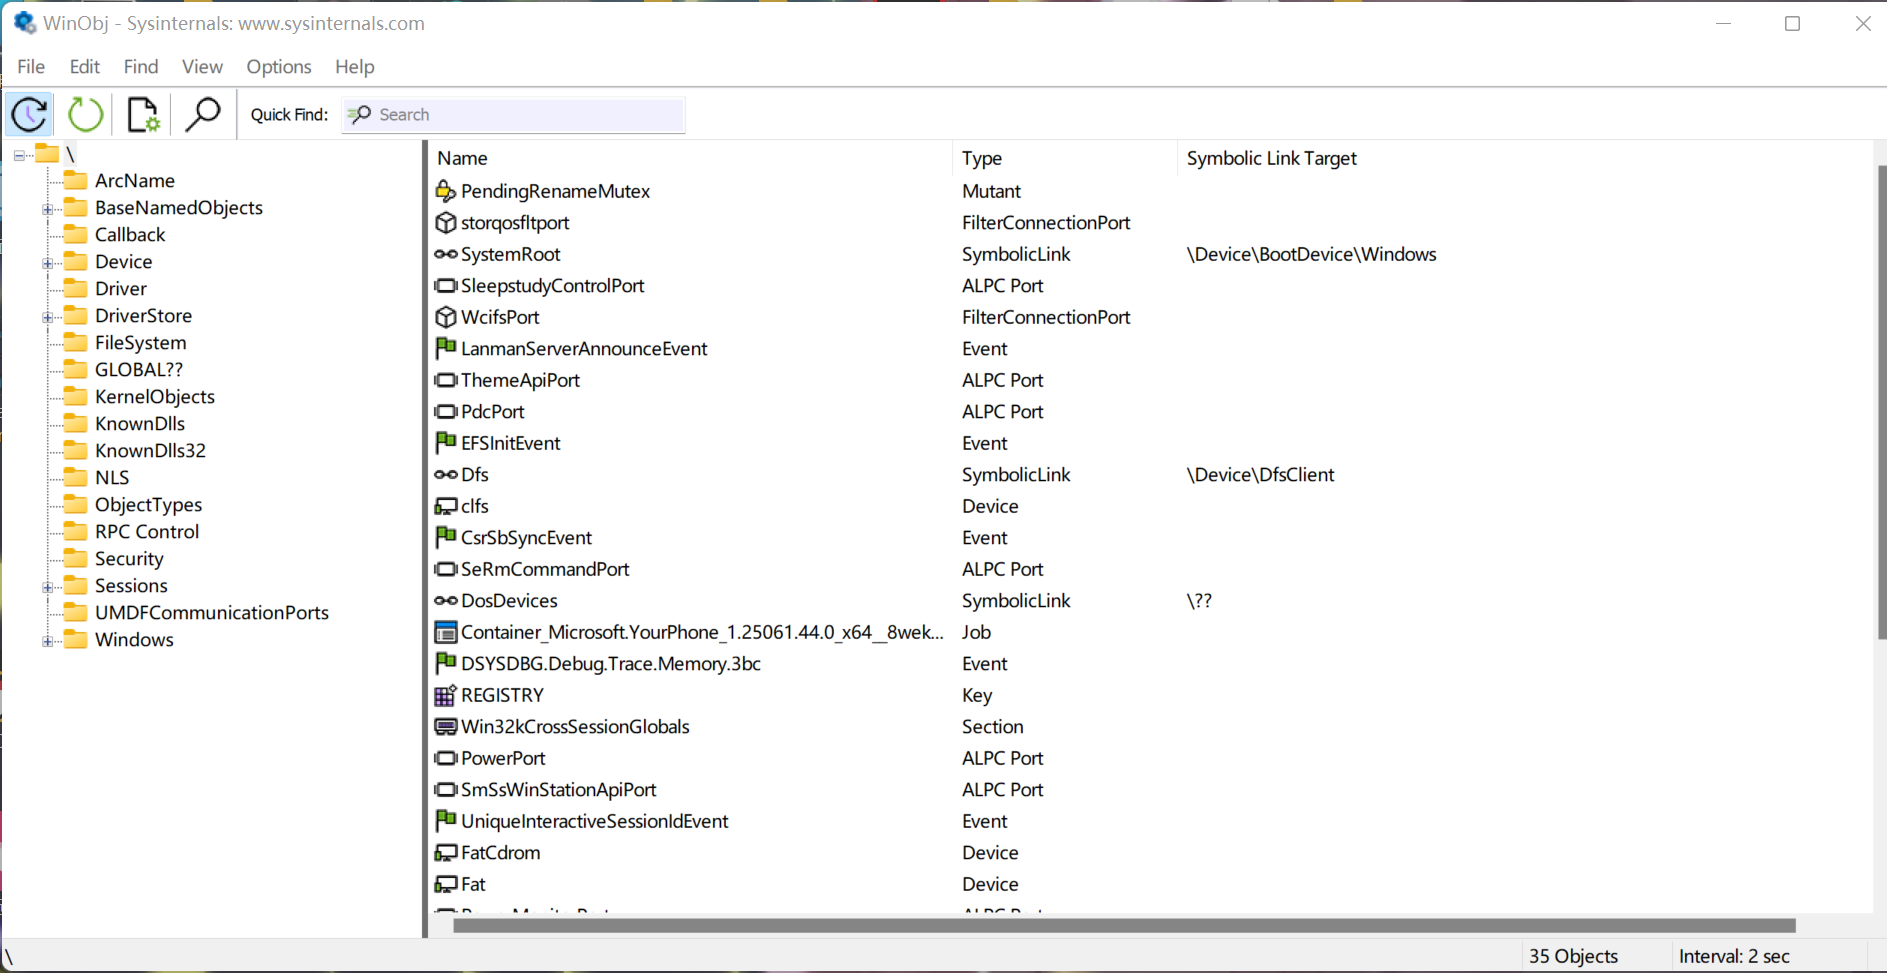Click the horizontal scrollbar at bottom
Image resolution: width=1887 pixels, height=973 pixels.
click(1124, 925)
